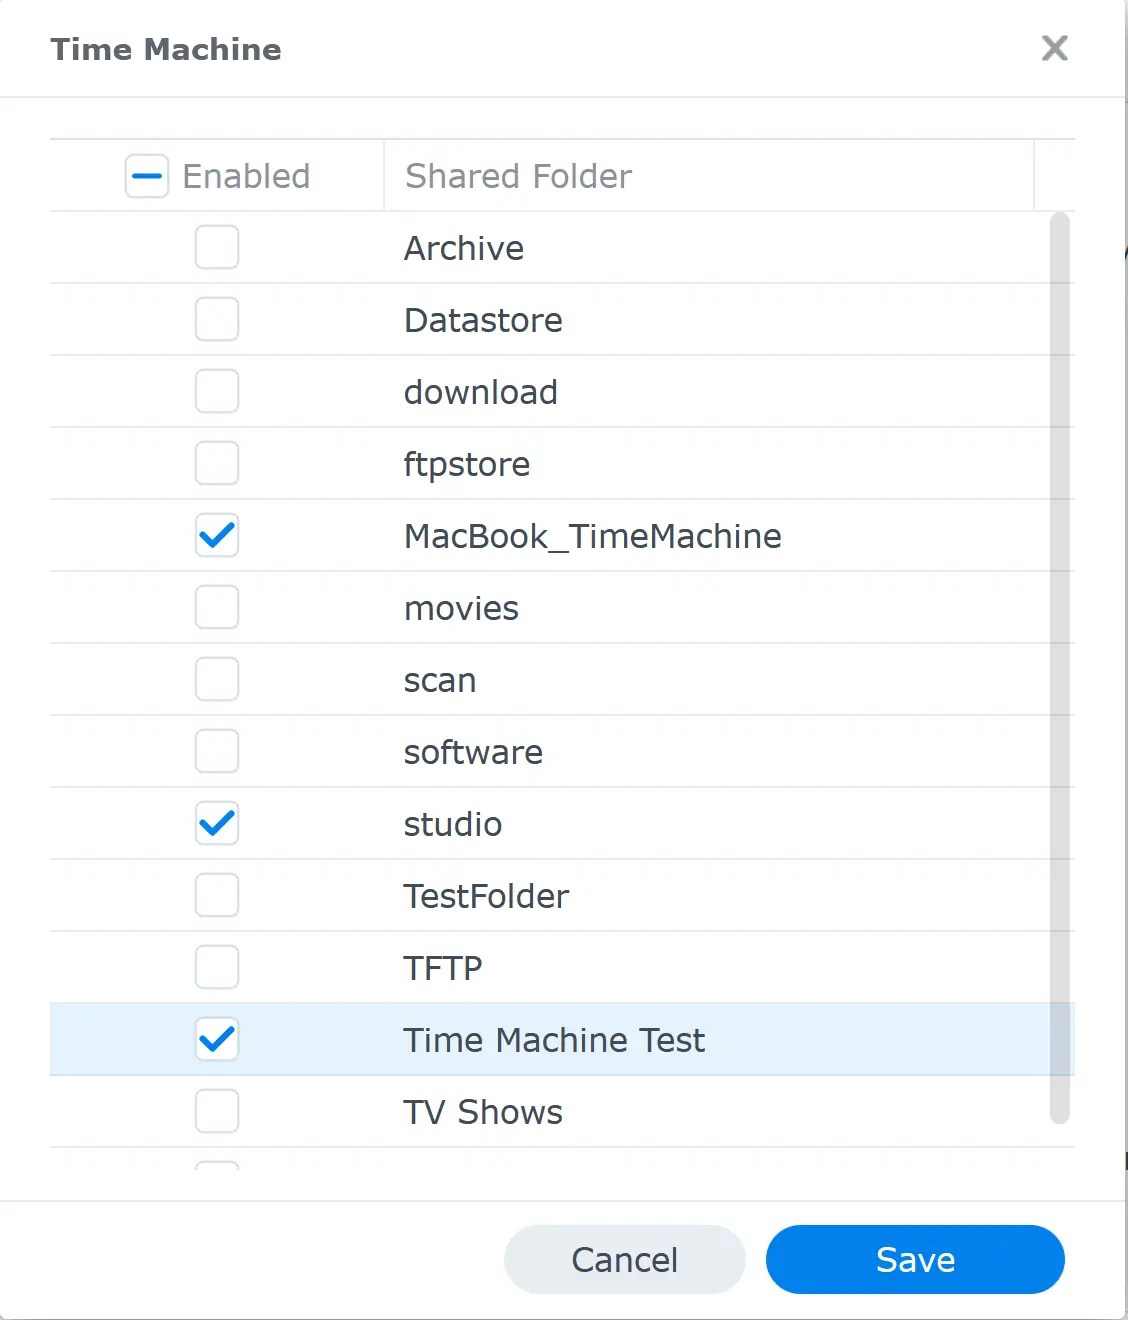Disable the Time Machine Test checkbox

(216, 1039)
